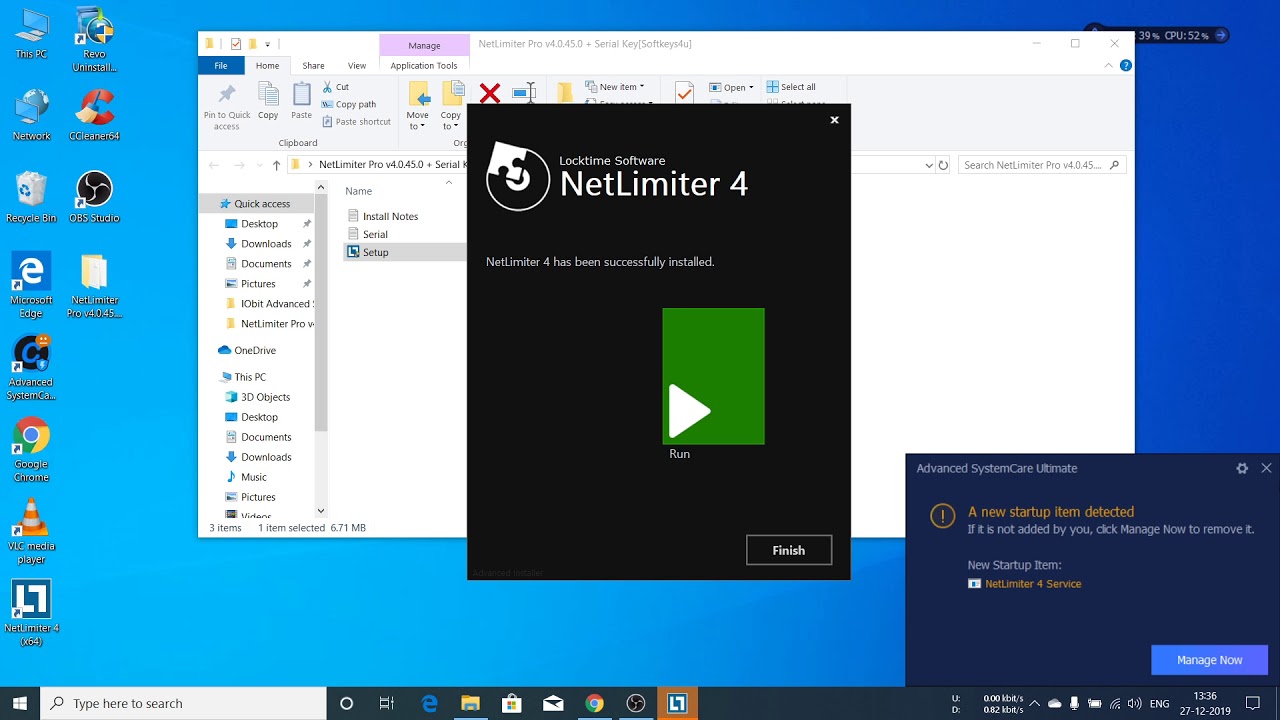The height and width of the screenshot is (720, 1280).
Task: Click the taskbar search box
Action: pos(183,703)
